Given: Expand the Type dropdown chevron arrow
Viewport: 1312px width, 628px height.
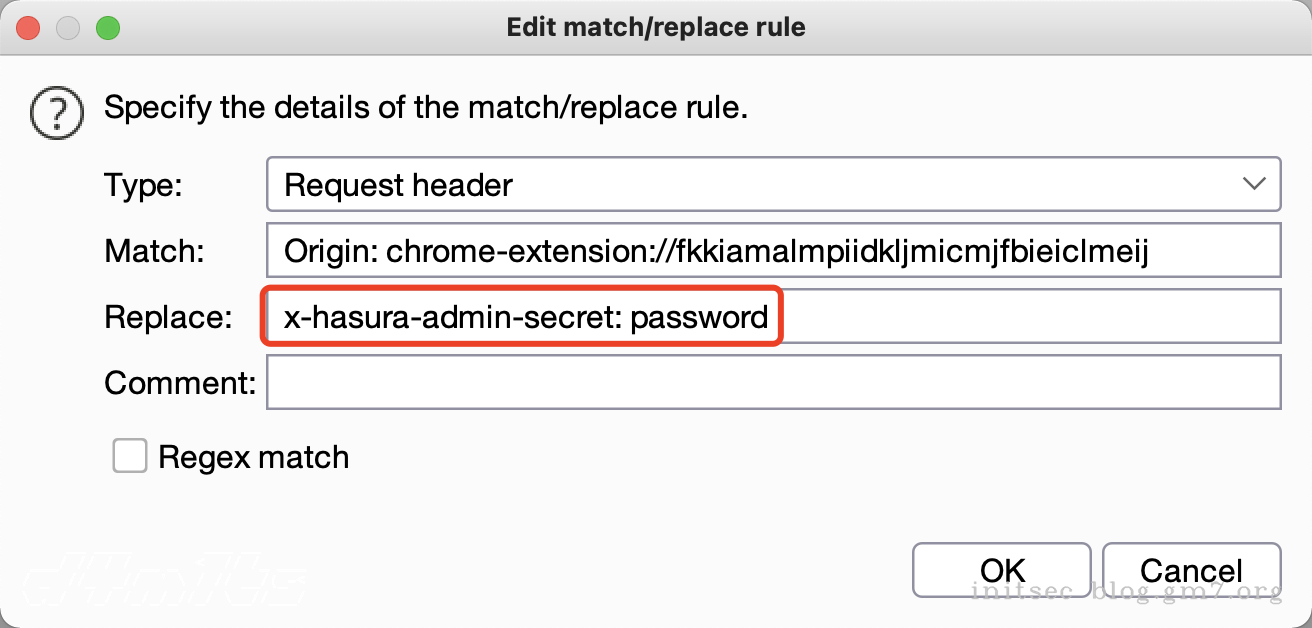Looking at the screenshot, I should tap(1252, 184).
